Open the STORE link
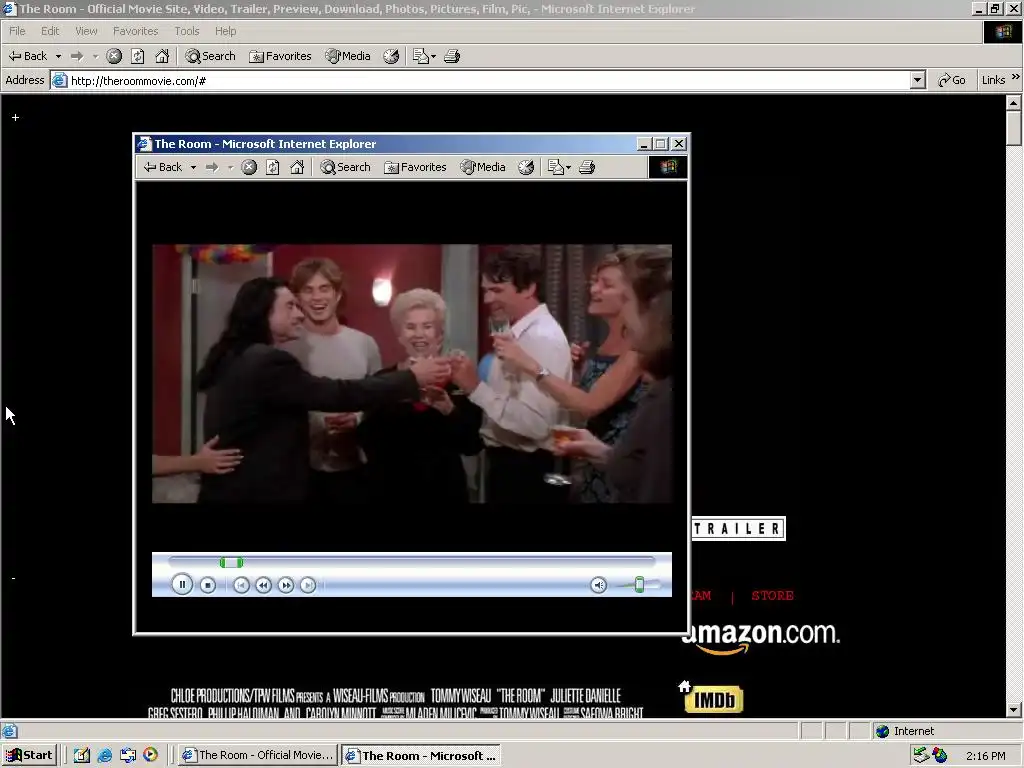The image size is (1024, 768). [x=772, y=596]
